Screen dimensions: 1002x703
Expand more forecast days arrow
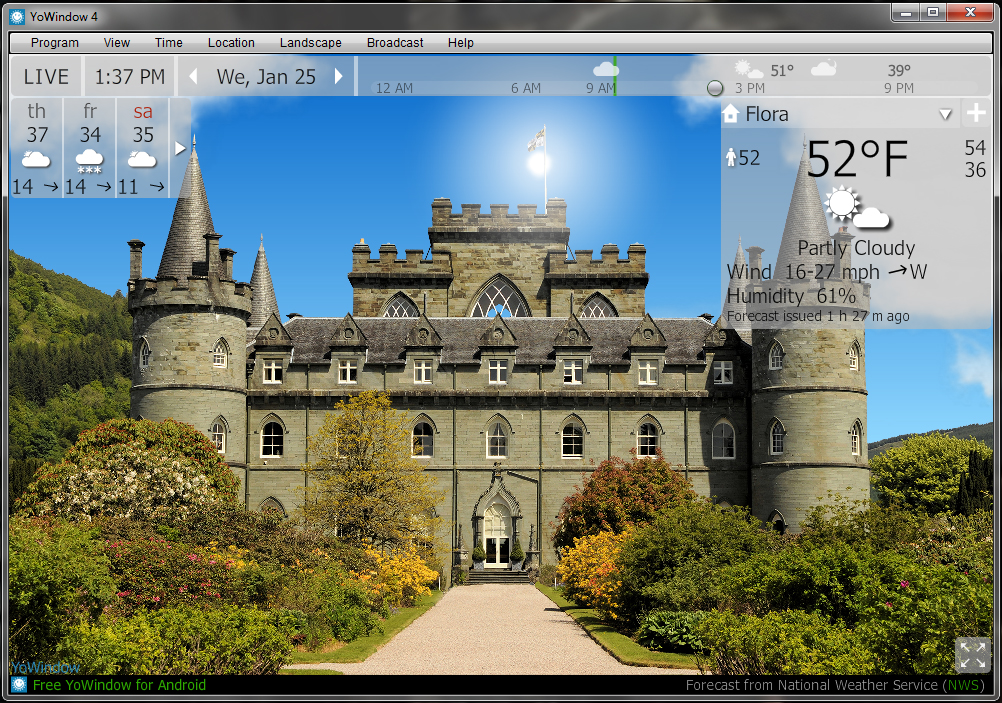pos(181,148)
